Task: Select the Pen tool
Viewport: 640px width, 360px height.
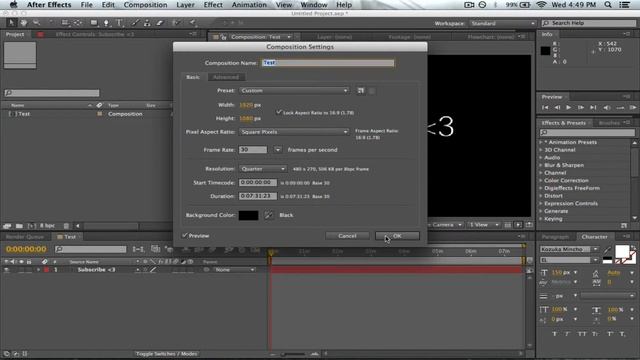Action: click(106, 23)
